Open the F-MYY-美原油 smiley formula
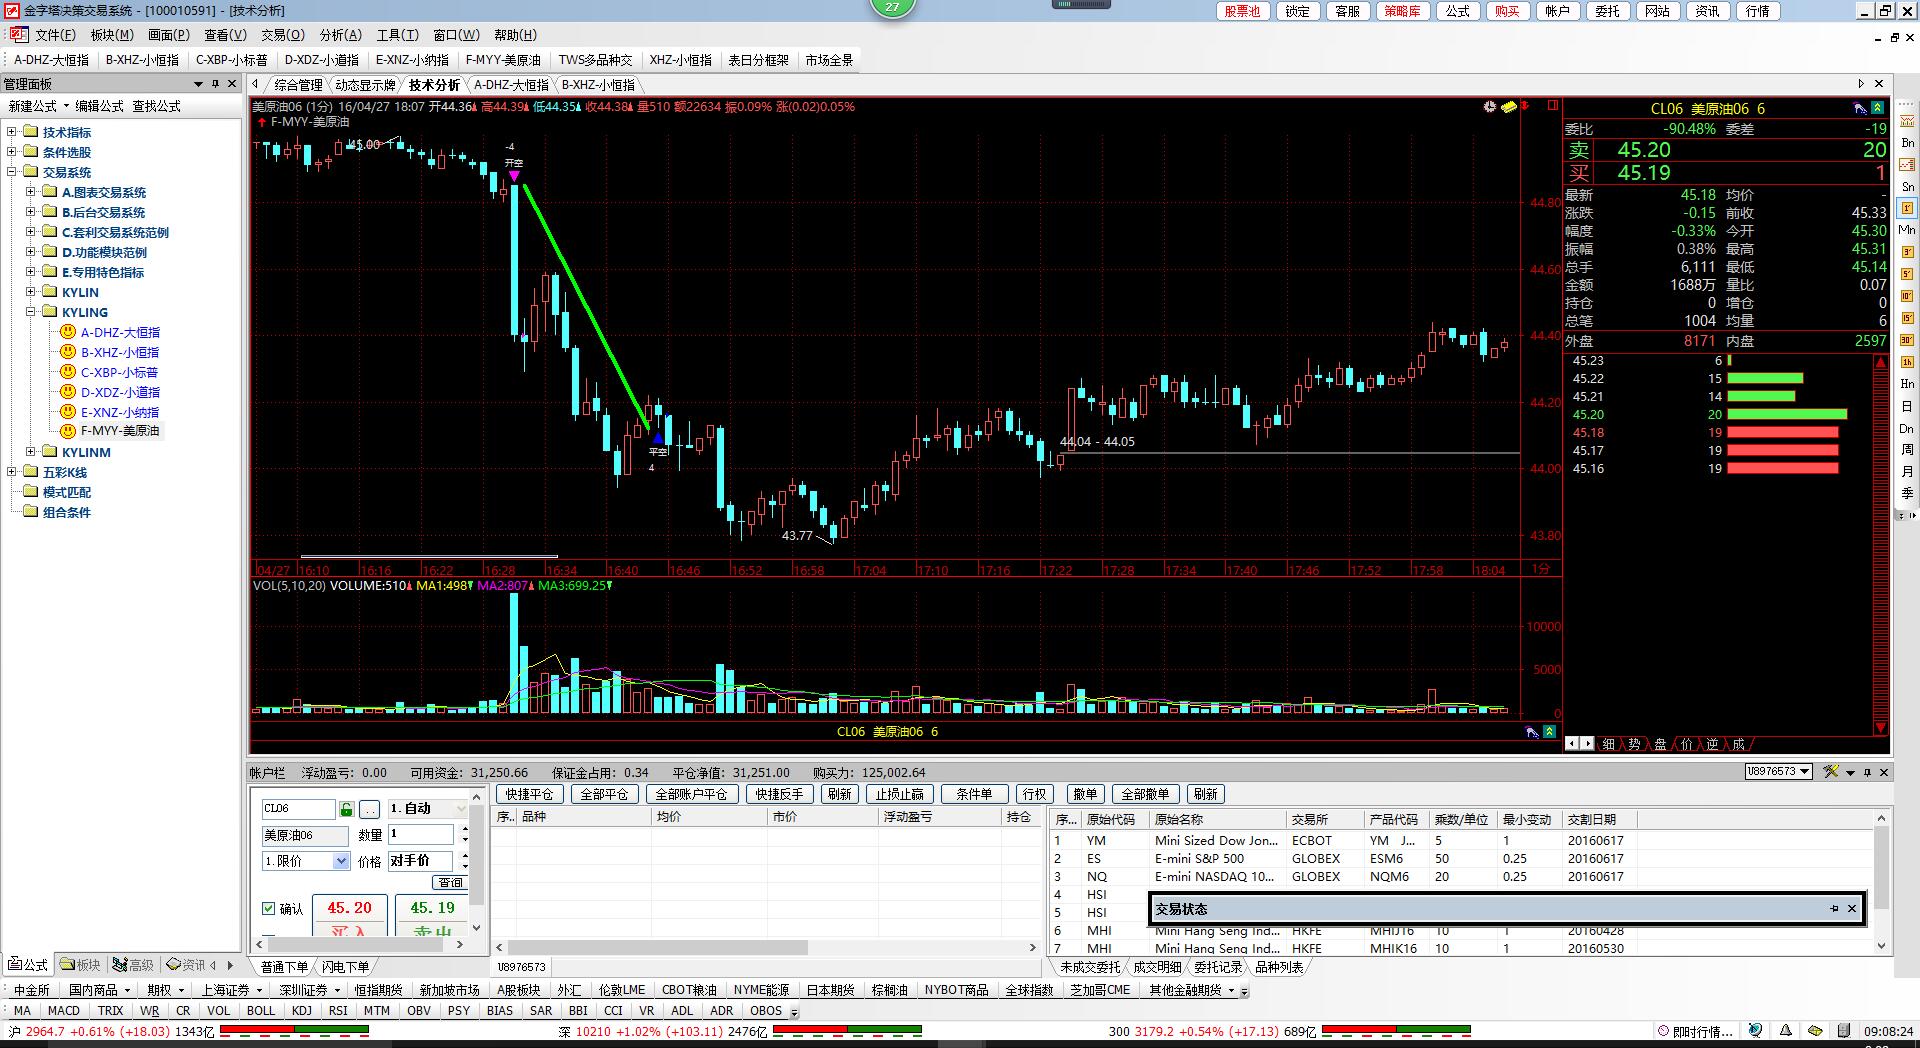This screenshot has width=1920, height=1048. (119, 431)
